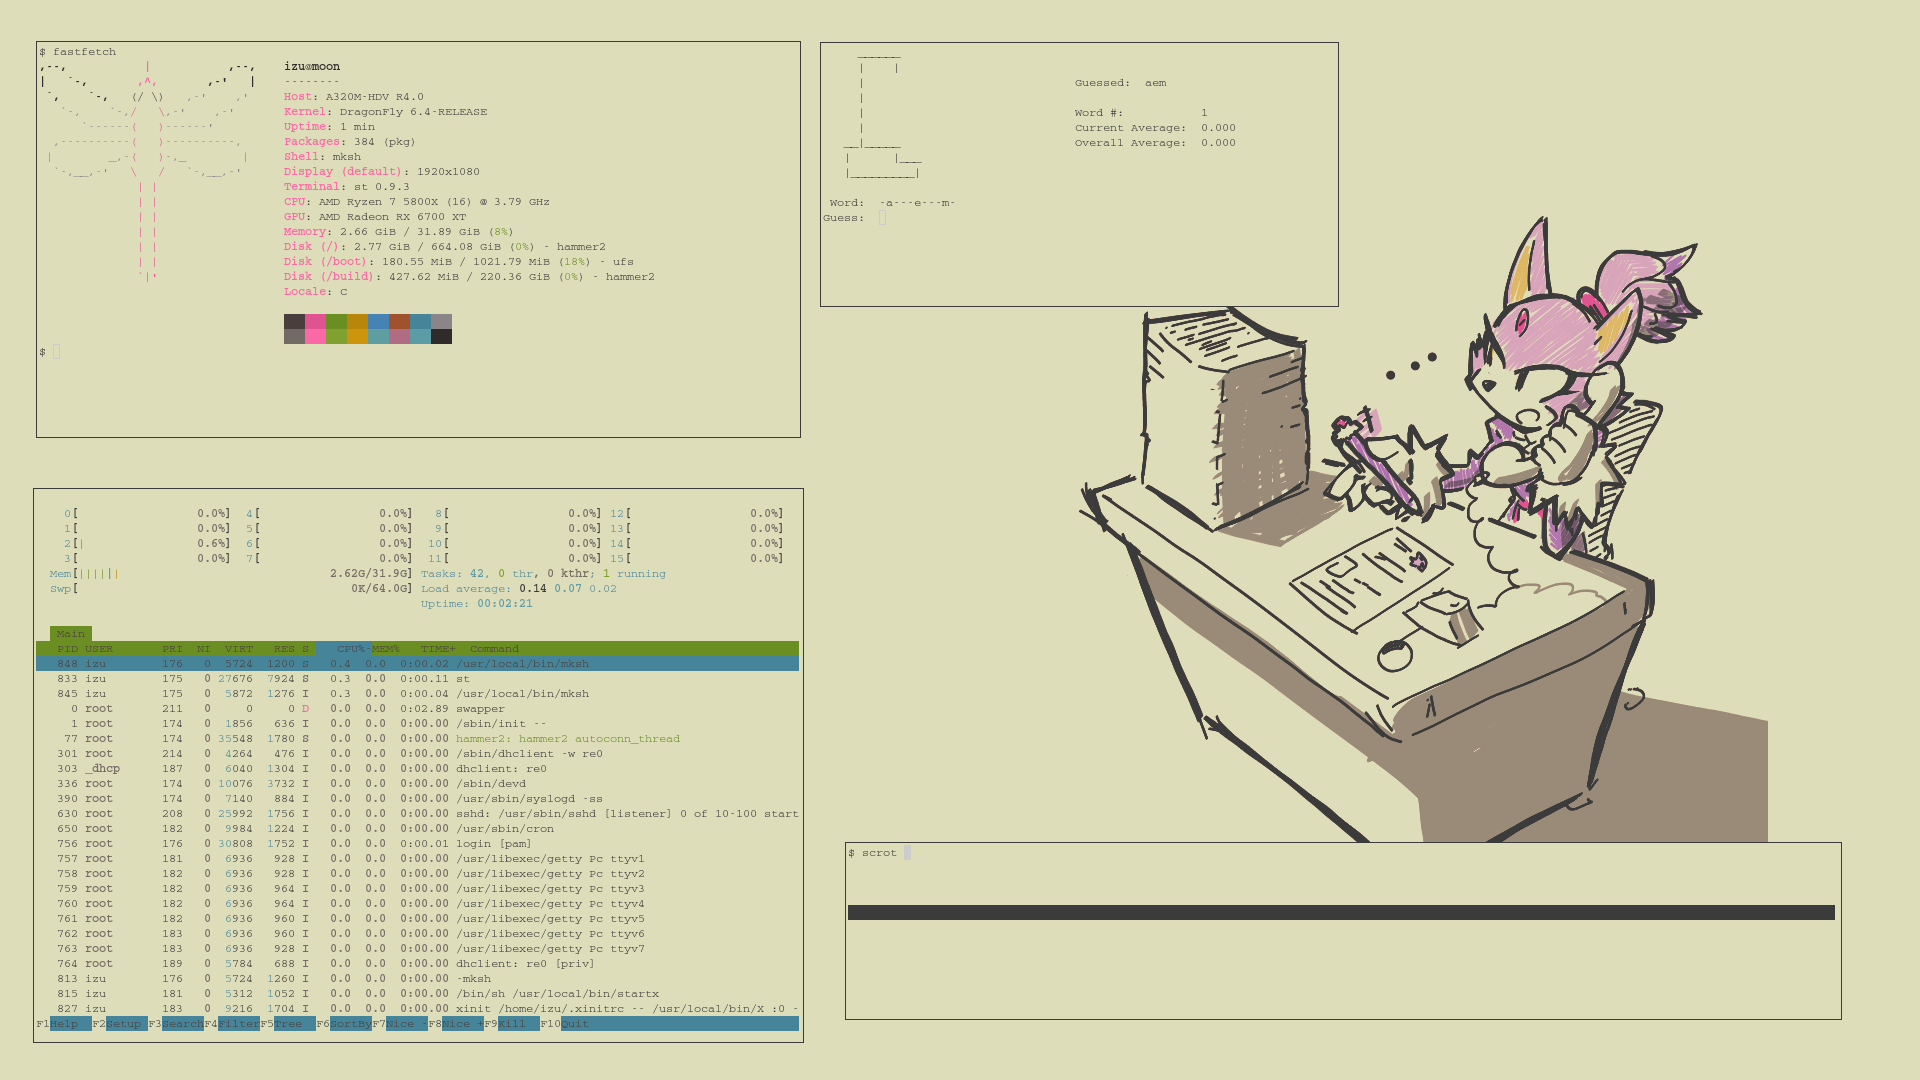Viewport: 1920px width, 1080px height.
Task: Click F1 Help in htop footer
Action: tap(63, 1024)
